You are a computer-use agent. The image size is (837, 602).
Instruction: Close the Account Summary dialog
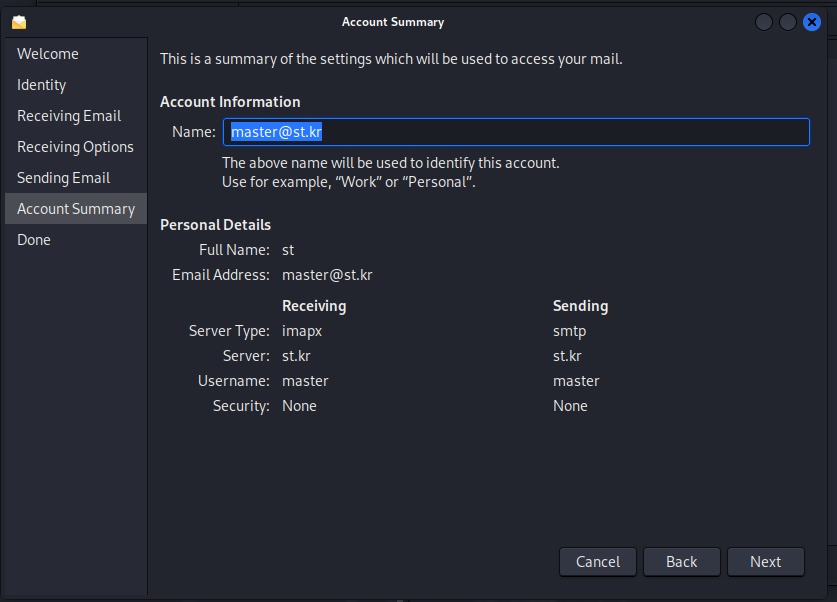pos(811,22)
